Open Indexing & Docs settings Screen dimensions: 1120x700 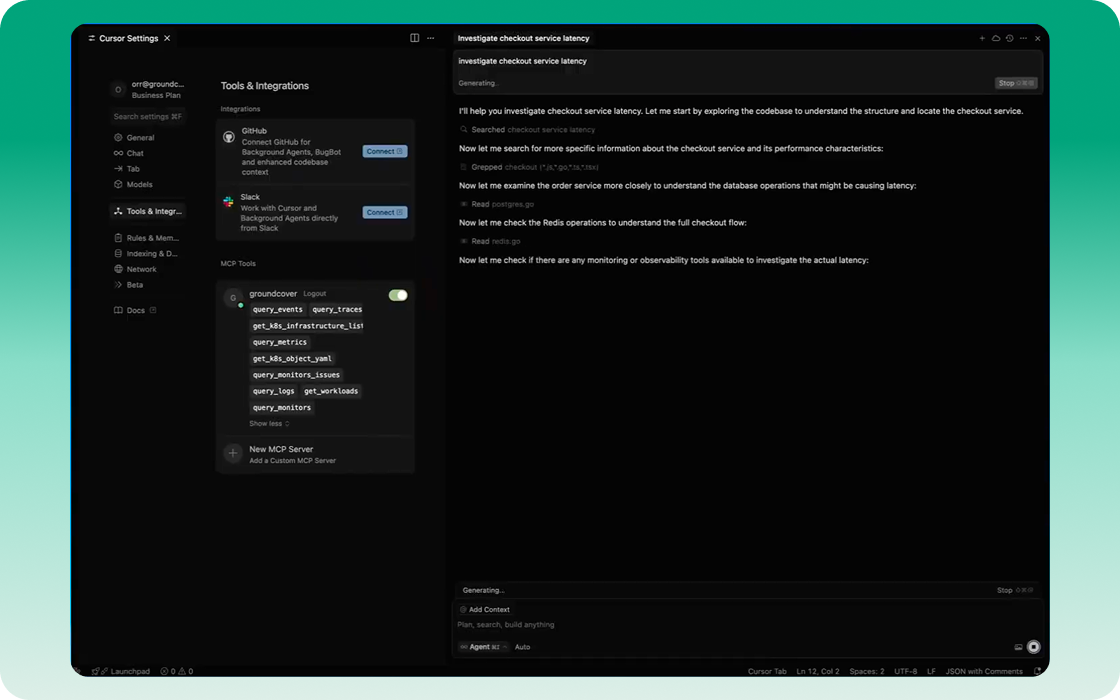(146, 254)
